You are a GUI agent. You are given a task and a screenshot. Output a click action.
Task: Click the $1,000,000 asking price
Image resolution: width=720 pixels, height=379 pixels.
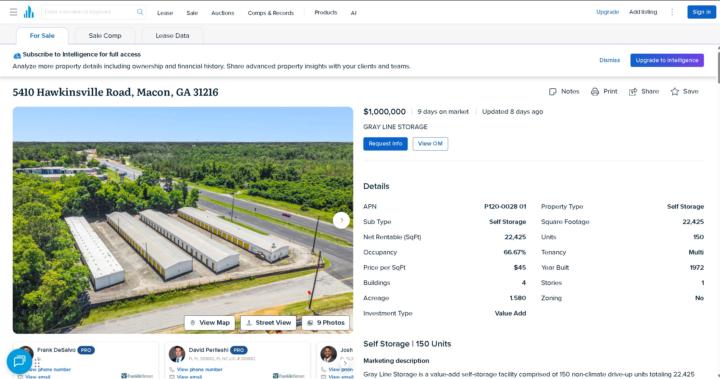pyautogui.click(x=384, y=112)
